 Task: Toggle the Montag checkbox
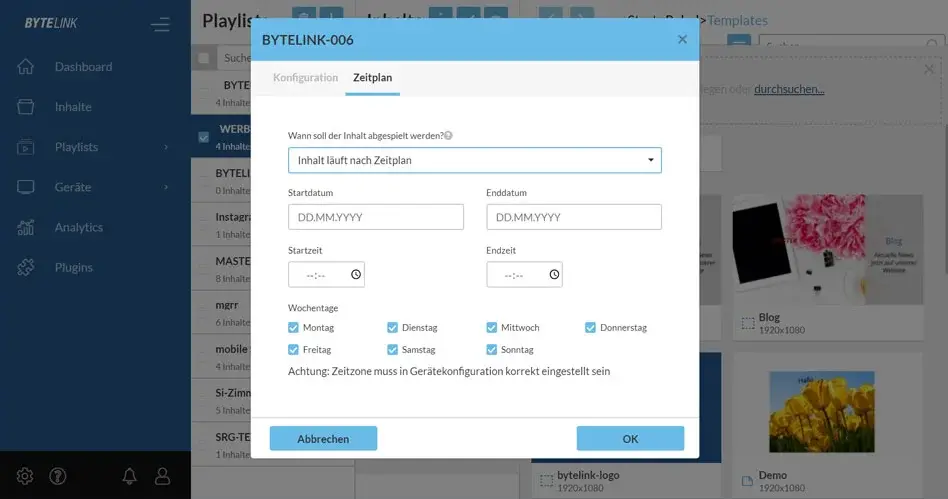pos(293,328)
